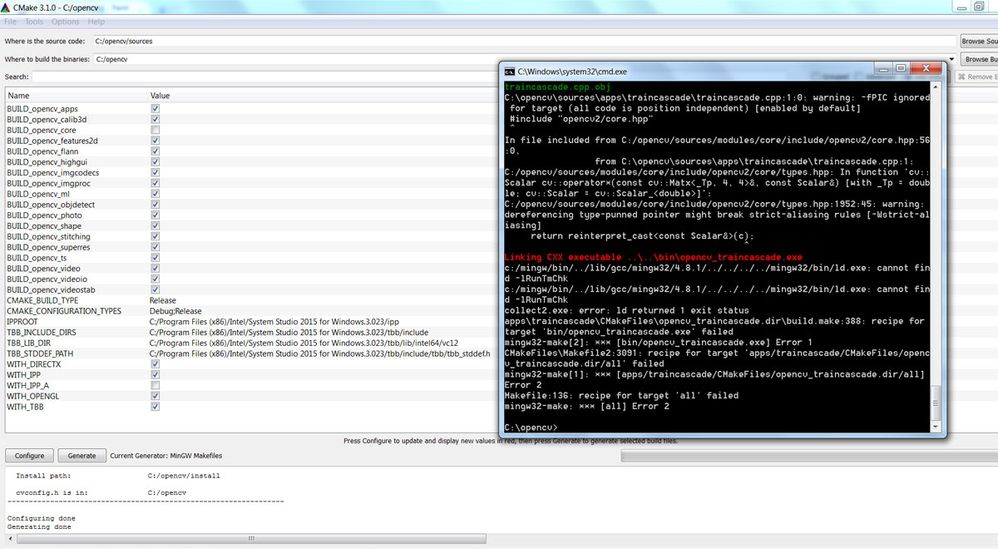Click 'Current Generator: MinGW Makefiles' label
998x549 pixels.
(x=166, y=455)
